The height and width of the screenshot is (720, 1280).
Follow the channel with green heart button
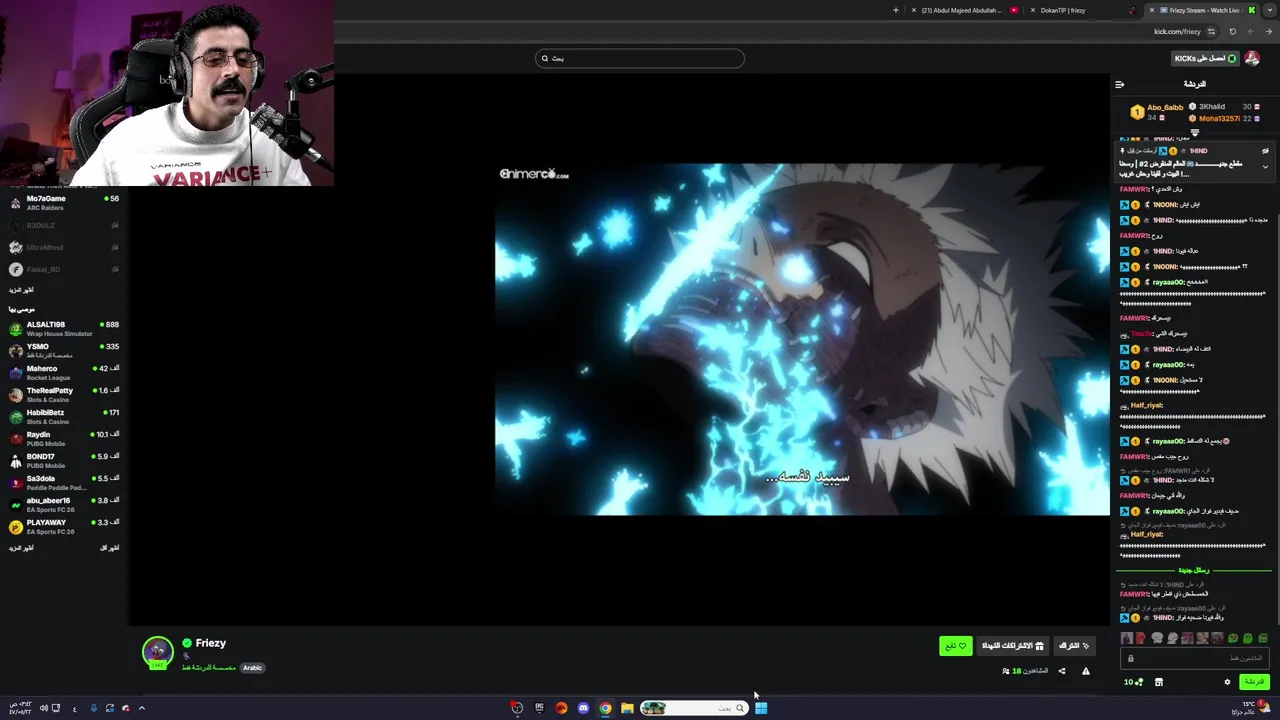956,646
